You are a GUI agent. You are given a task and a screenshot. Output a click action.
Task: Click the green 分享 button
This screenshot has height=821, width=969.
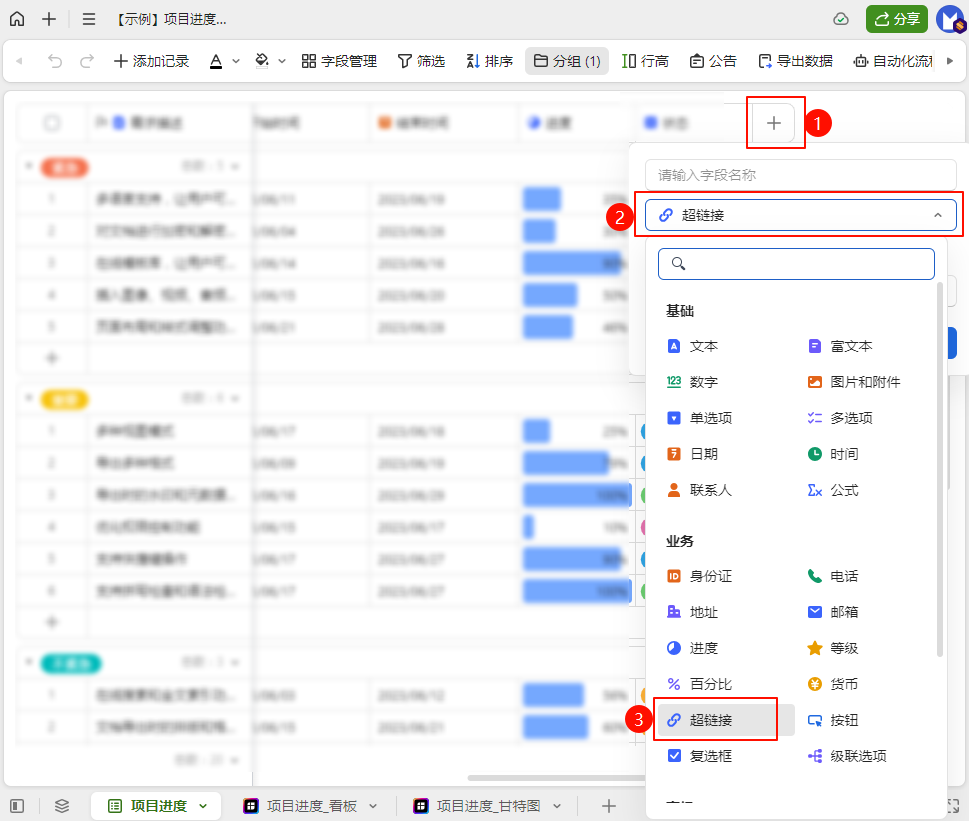point(897,19)
